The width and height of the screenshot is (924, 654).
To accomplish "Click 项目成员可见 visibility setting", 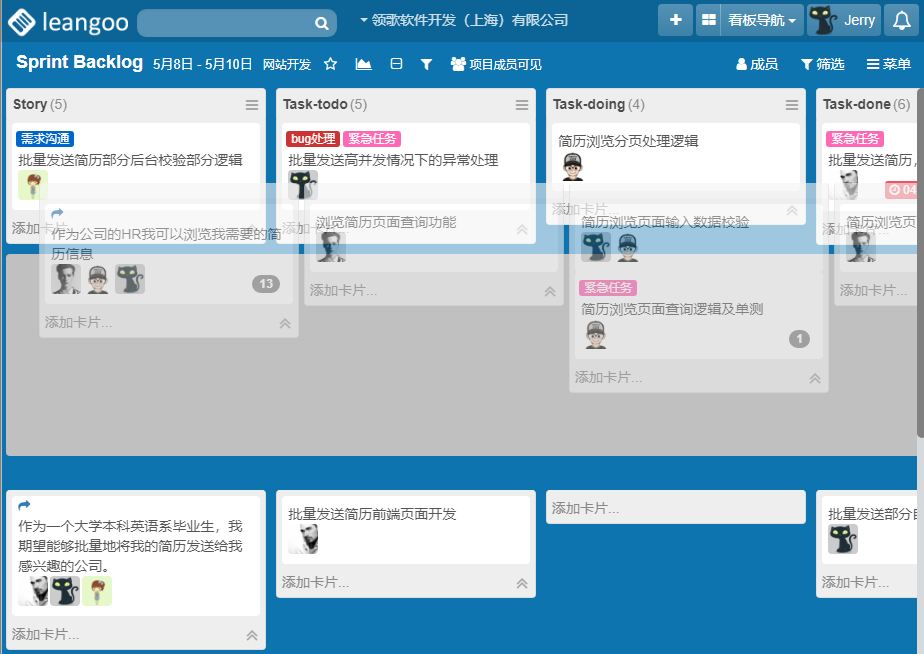I will point(496,64).
